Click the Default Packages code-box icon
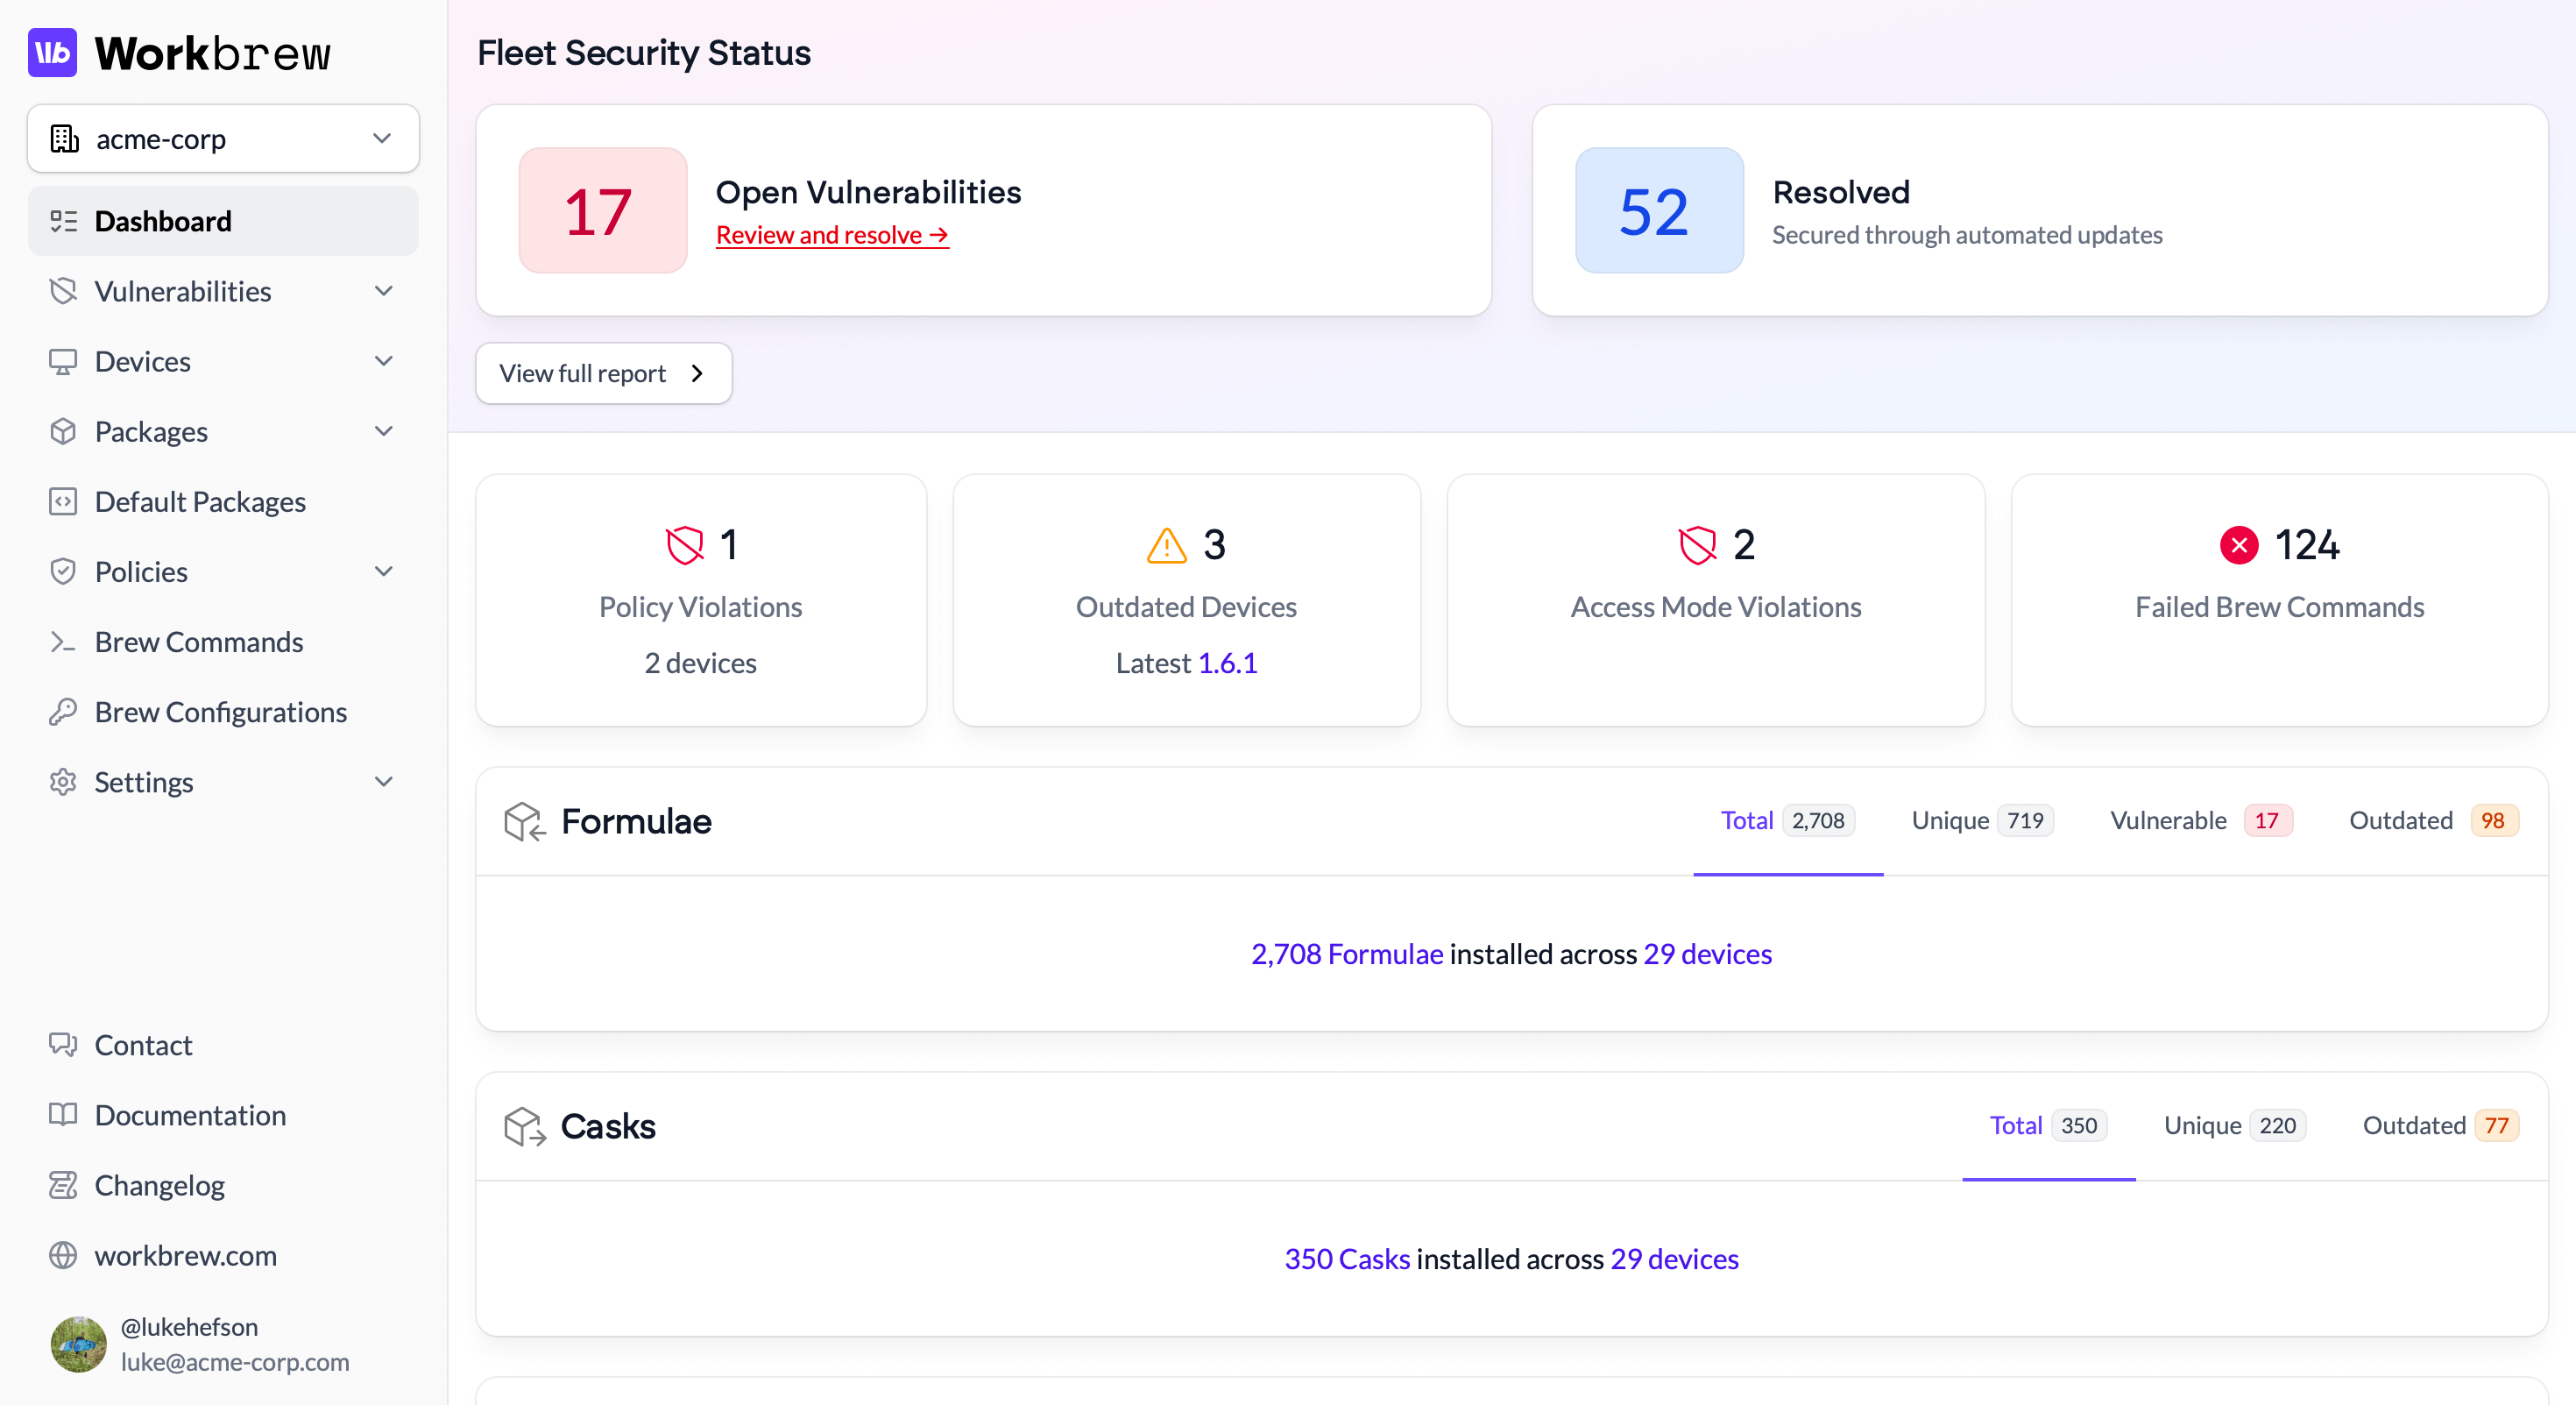 pos(63,502)
